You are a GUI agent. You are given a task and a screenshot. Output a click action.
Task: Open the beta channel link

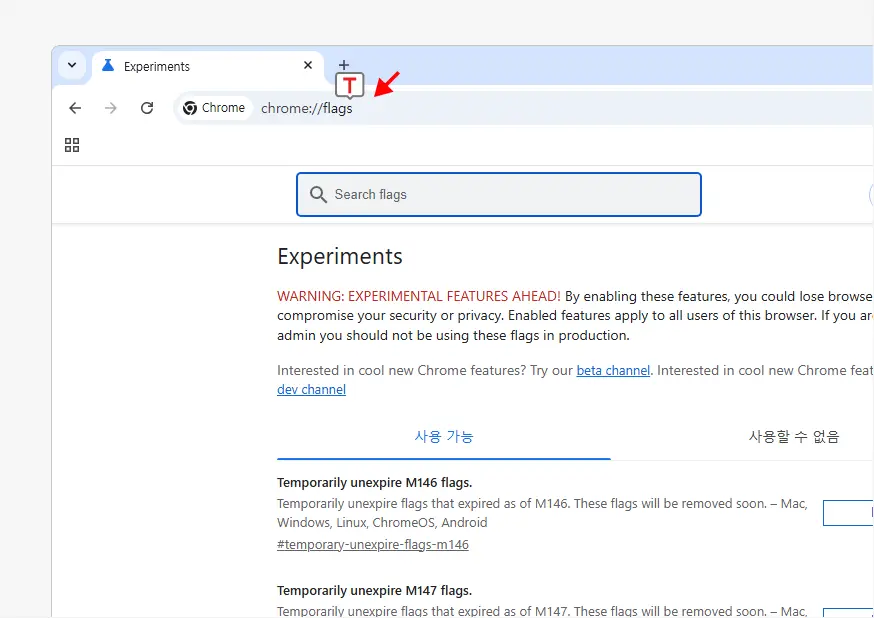tap(613, 371)
